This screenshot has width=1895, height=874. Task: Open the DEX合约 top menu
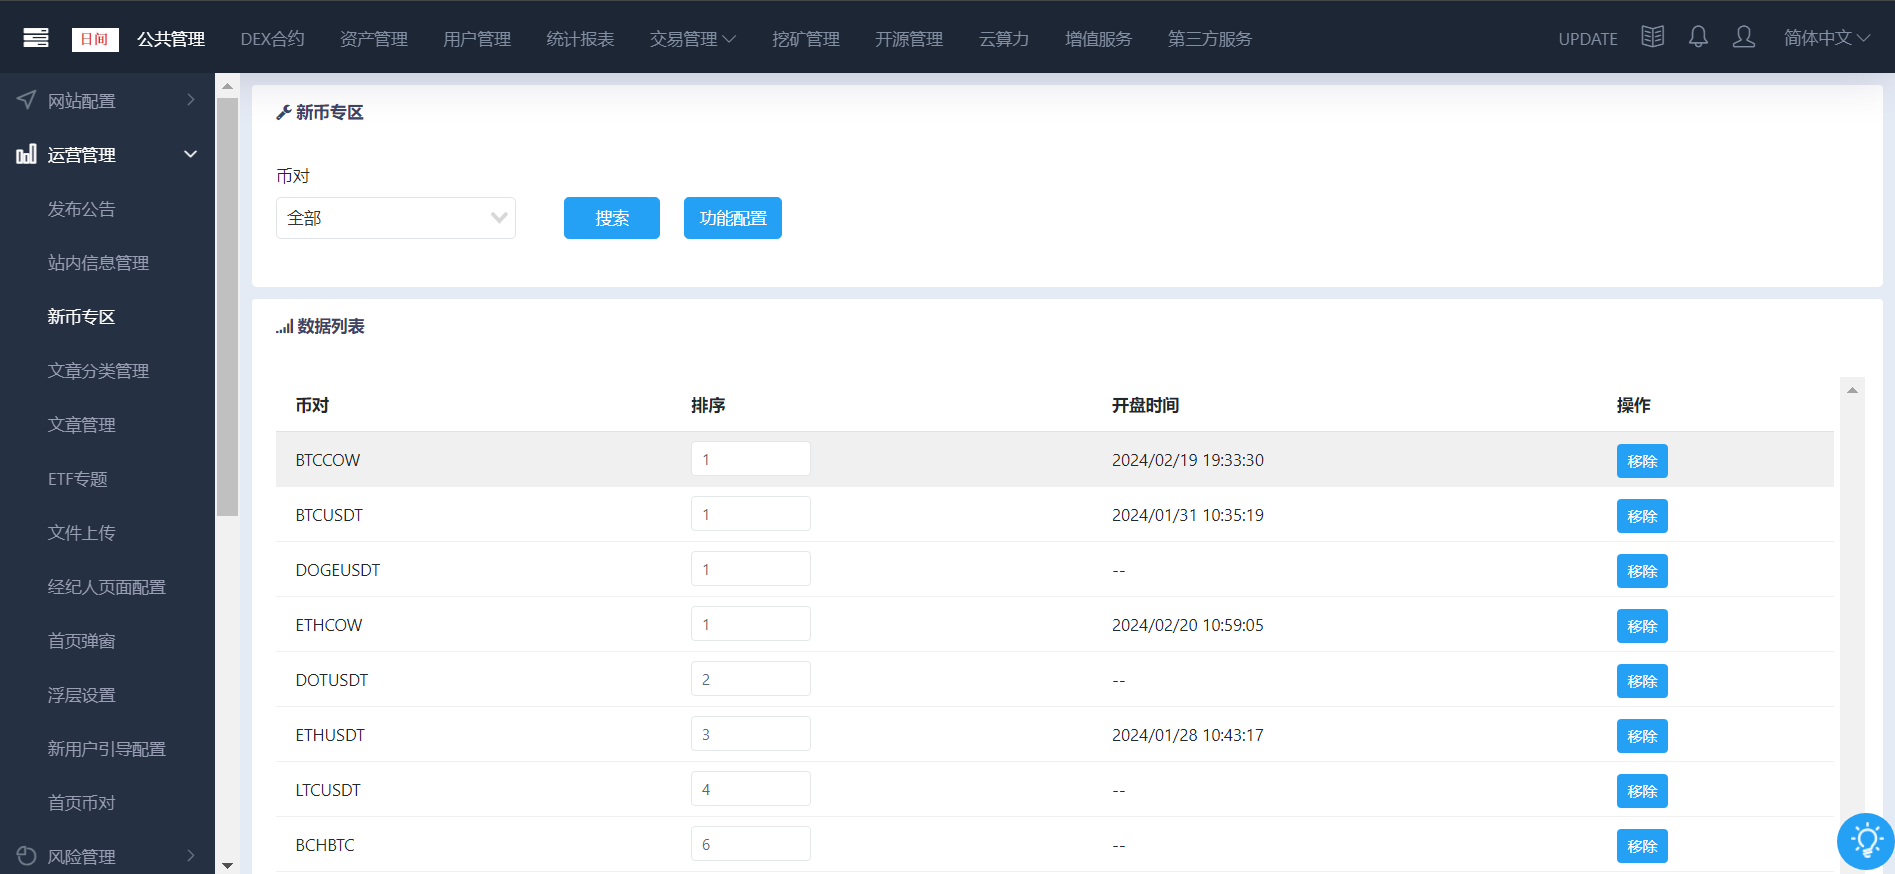(x=272, y=39)
